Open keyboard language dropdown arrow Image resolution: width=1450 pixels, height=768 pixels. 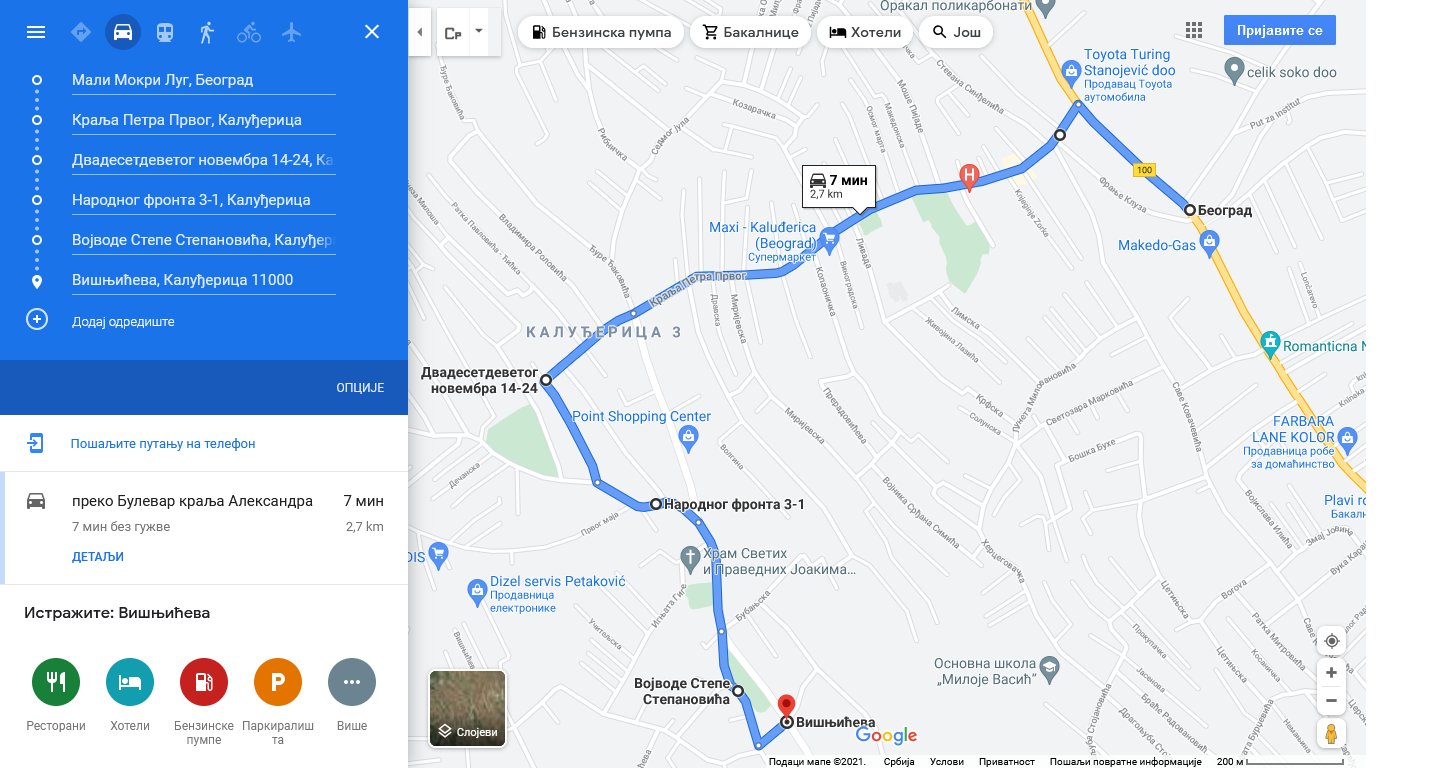point(479,31)
